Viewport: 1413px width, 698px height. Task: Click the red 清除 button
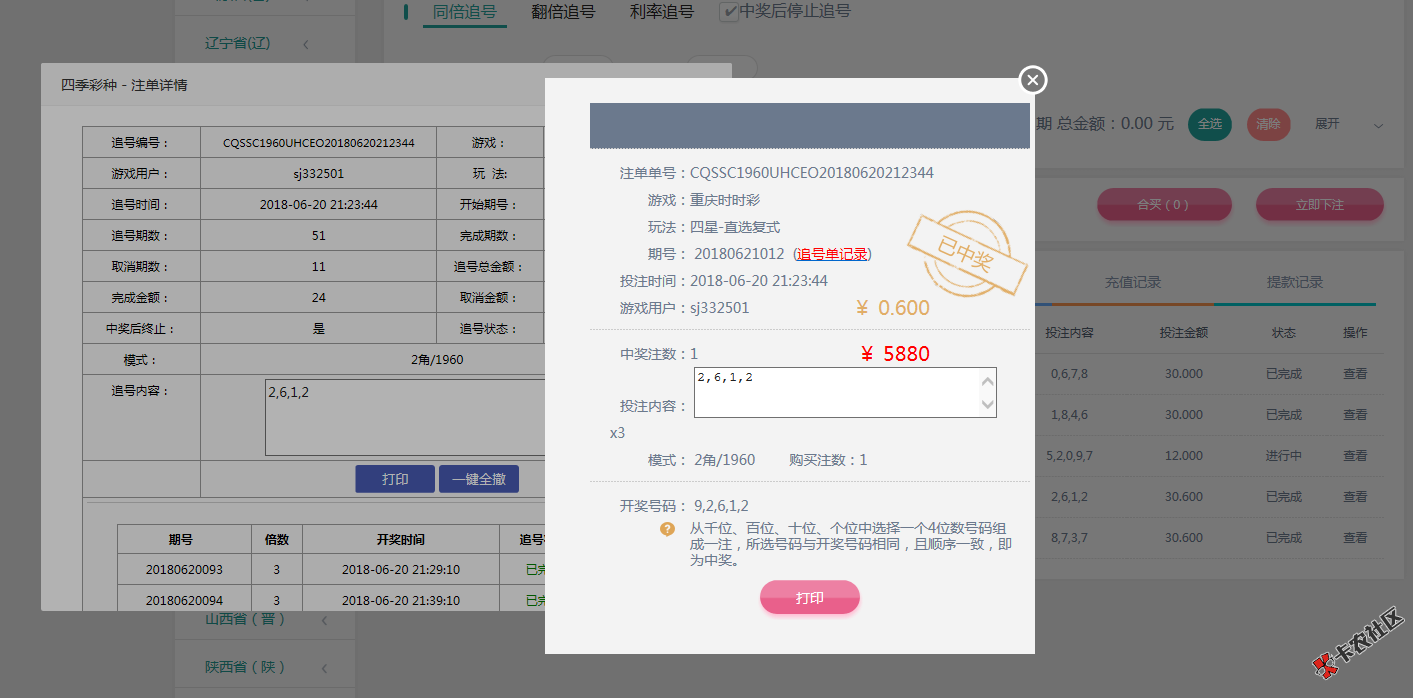[x=1268, y=124]
